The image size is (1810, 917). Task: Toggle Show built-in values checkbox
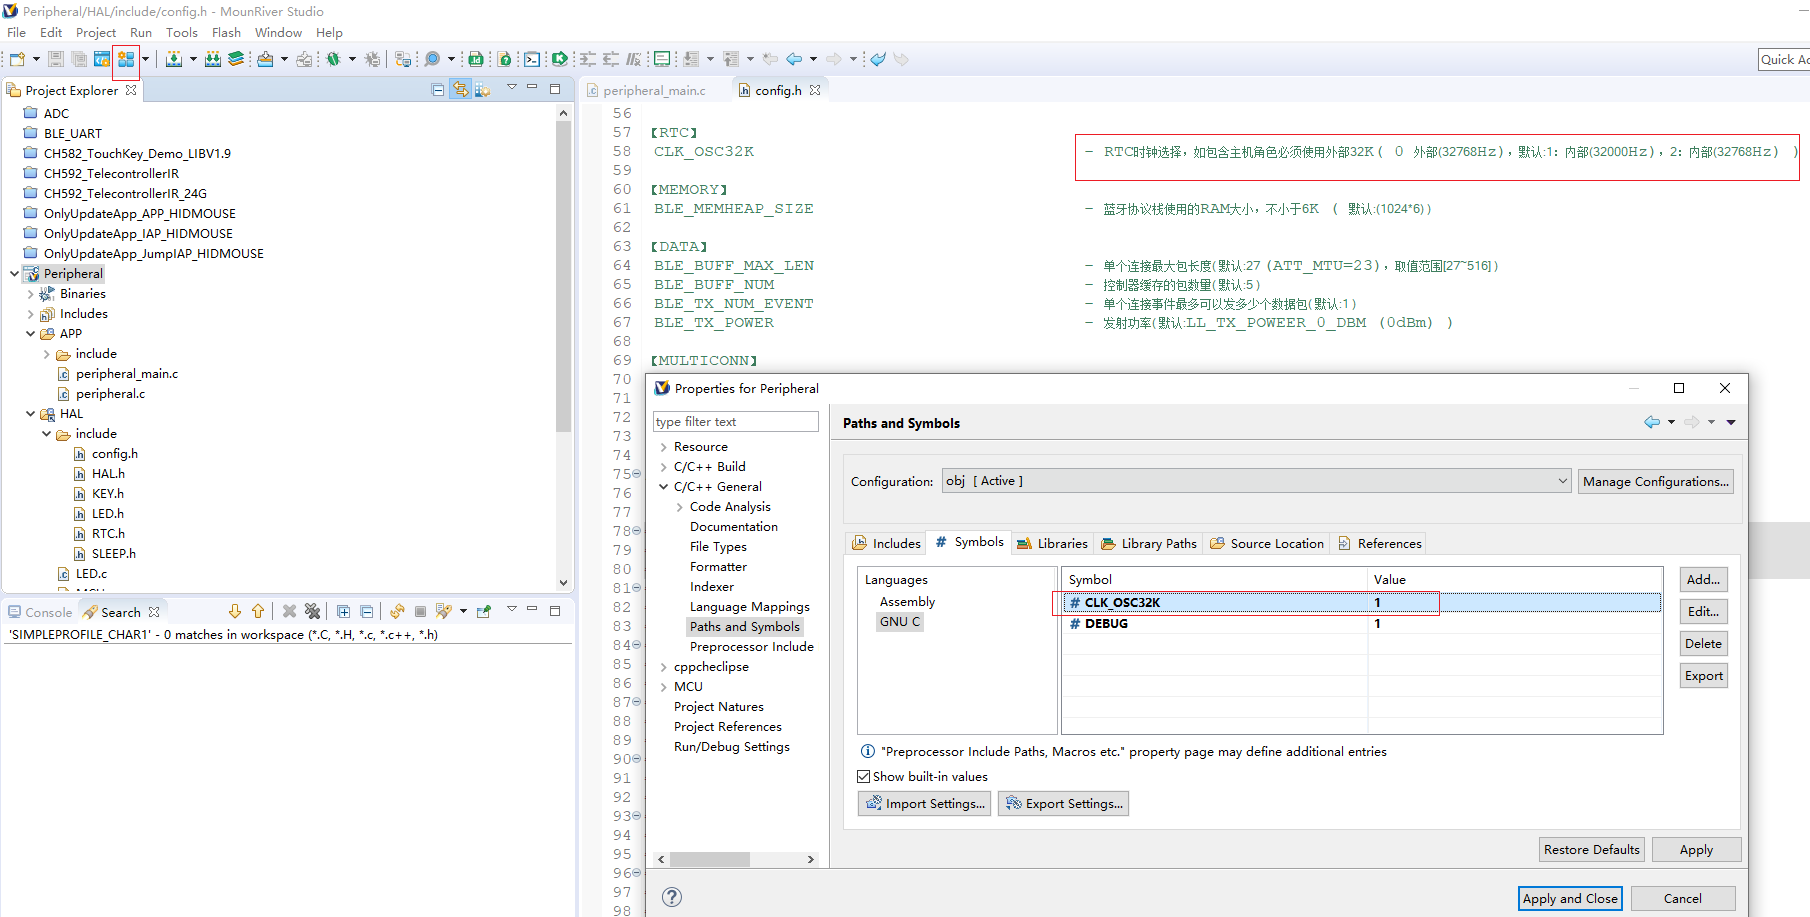[864, 776]
